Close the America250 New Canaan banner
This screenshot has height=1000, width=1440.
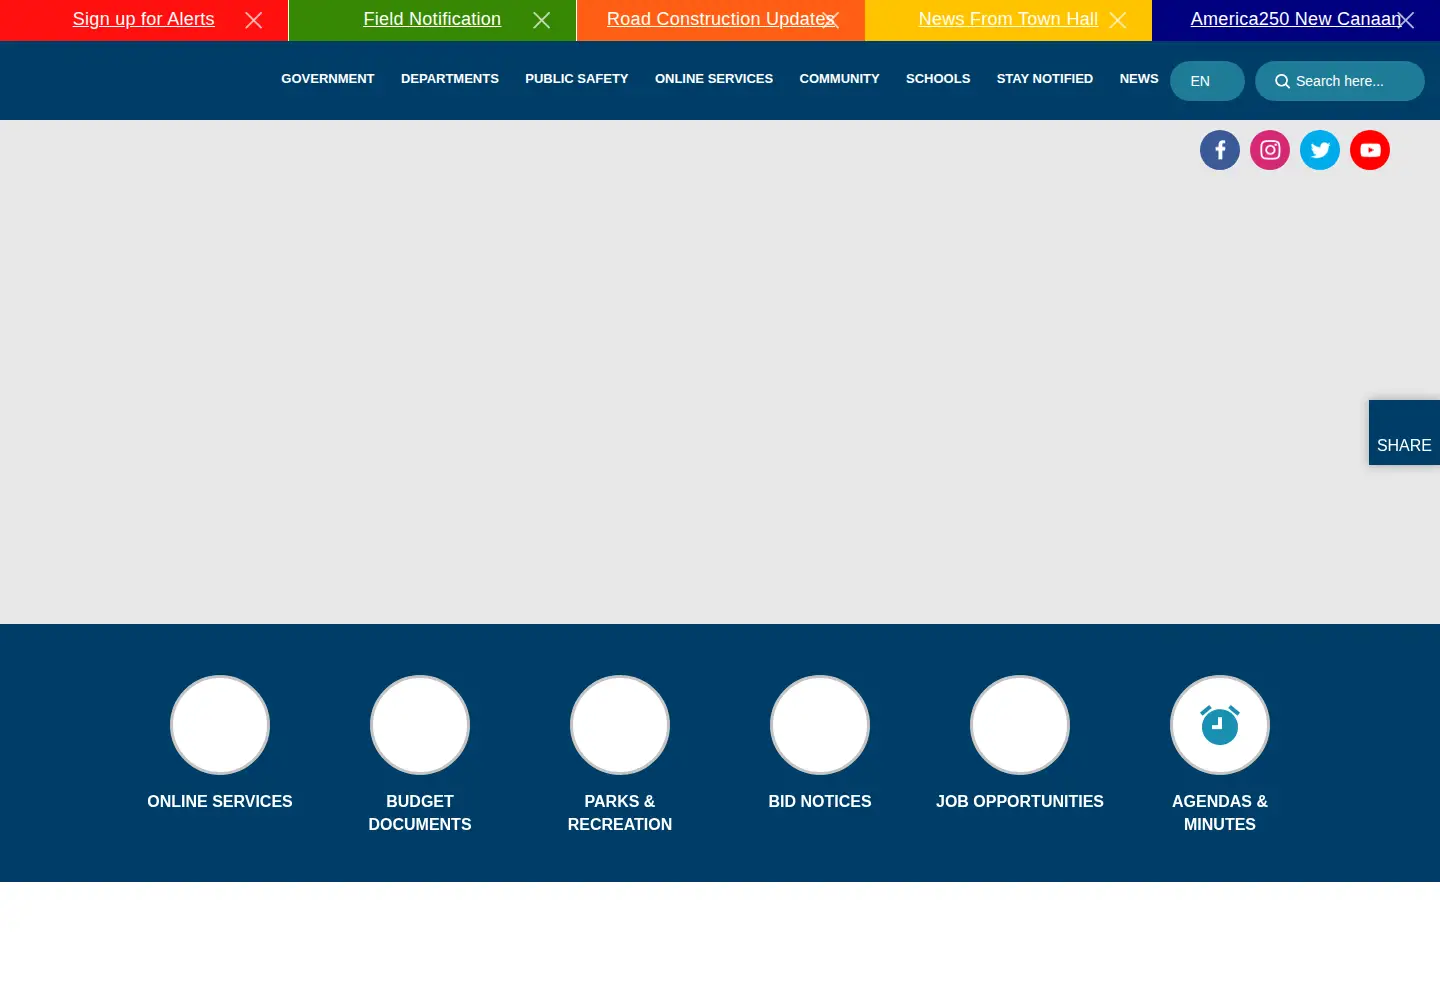(1406, 20)
